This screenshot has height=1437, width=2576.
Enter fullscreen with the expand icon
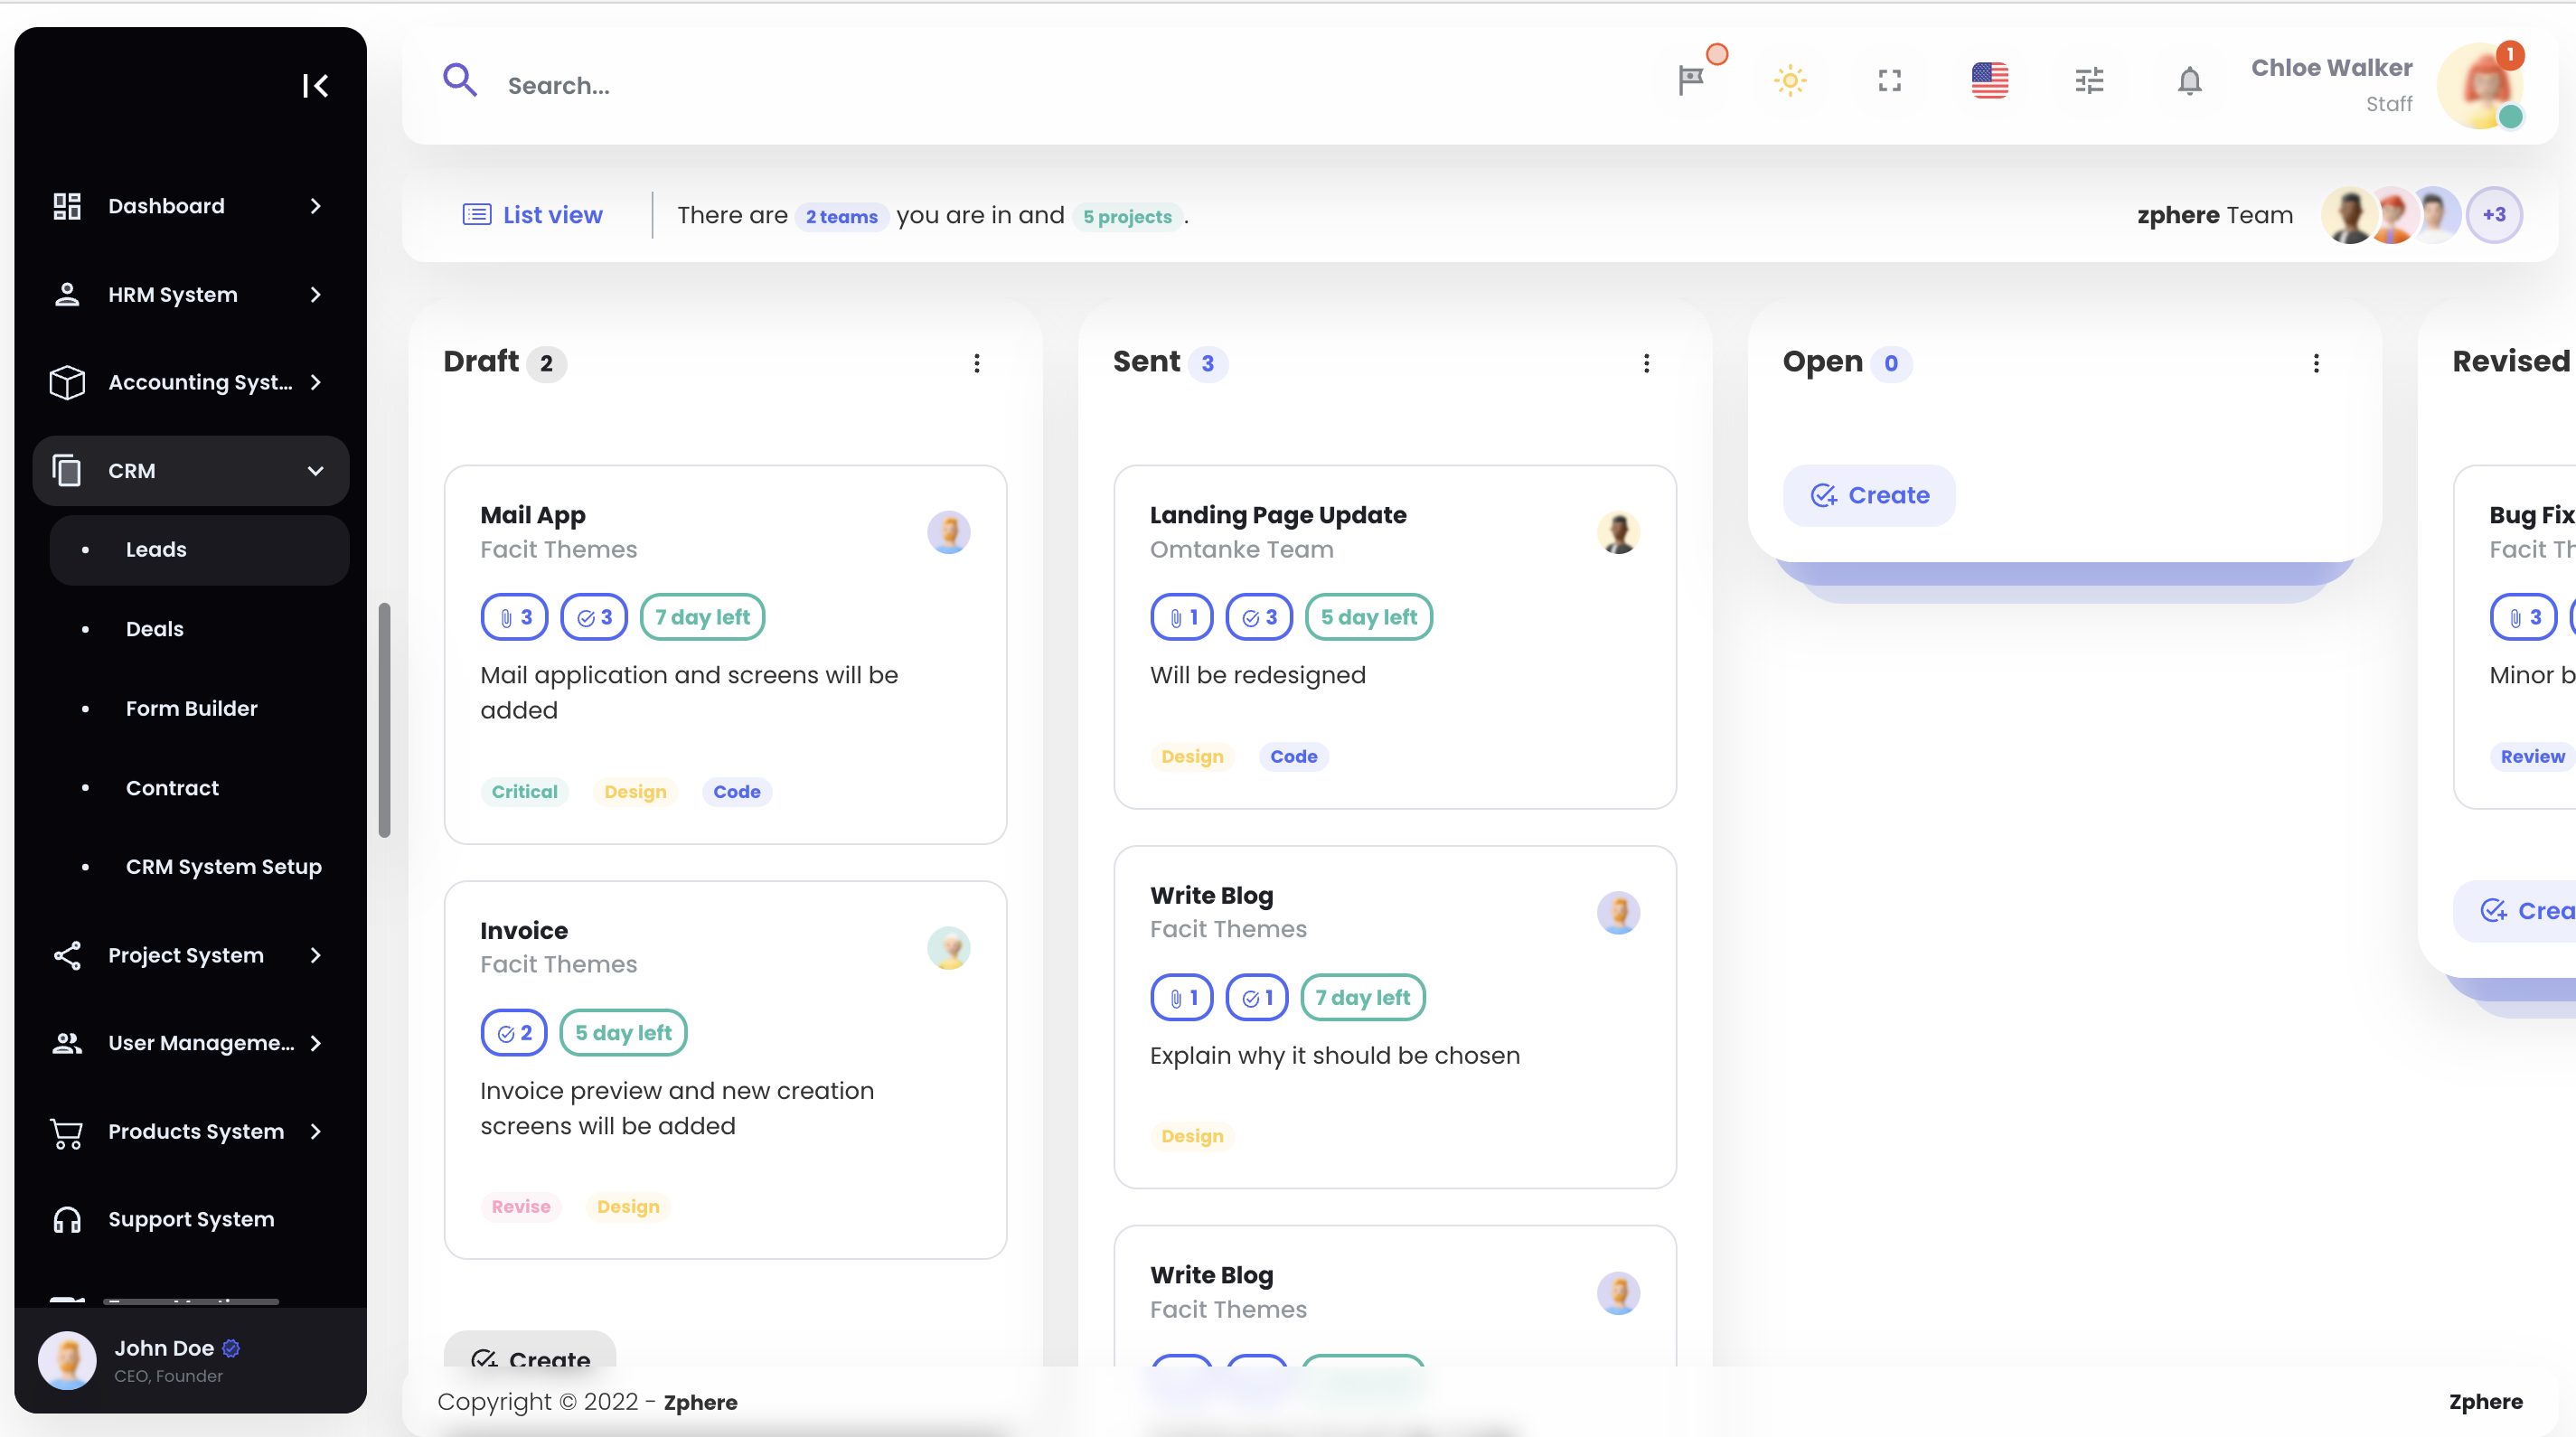tap(1889, 80)
